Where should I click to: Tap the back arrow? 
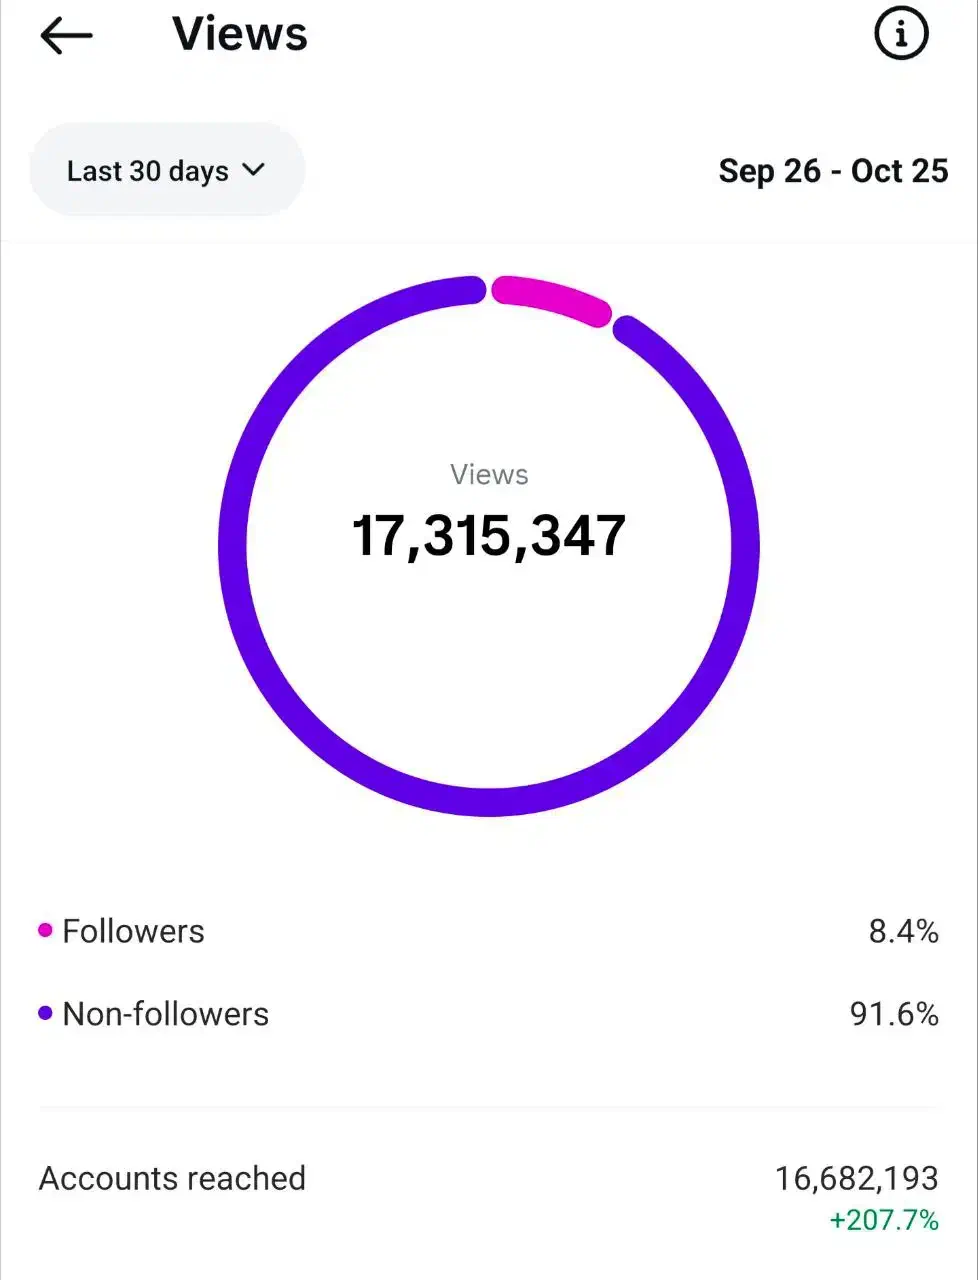click(x=66, y=36)
